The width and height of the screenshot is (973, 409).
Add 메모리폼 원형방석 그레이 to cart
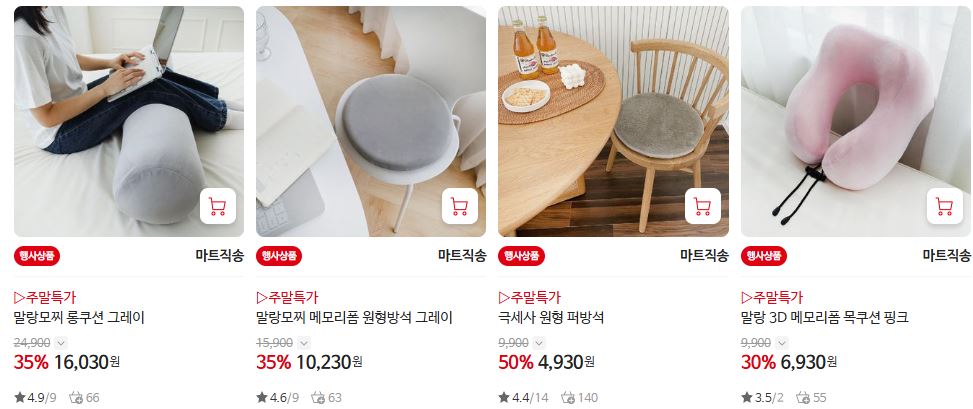tap(460, 206)
